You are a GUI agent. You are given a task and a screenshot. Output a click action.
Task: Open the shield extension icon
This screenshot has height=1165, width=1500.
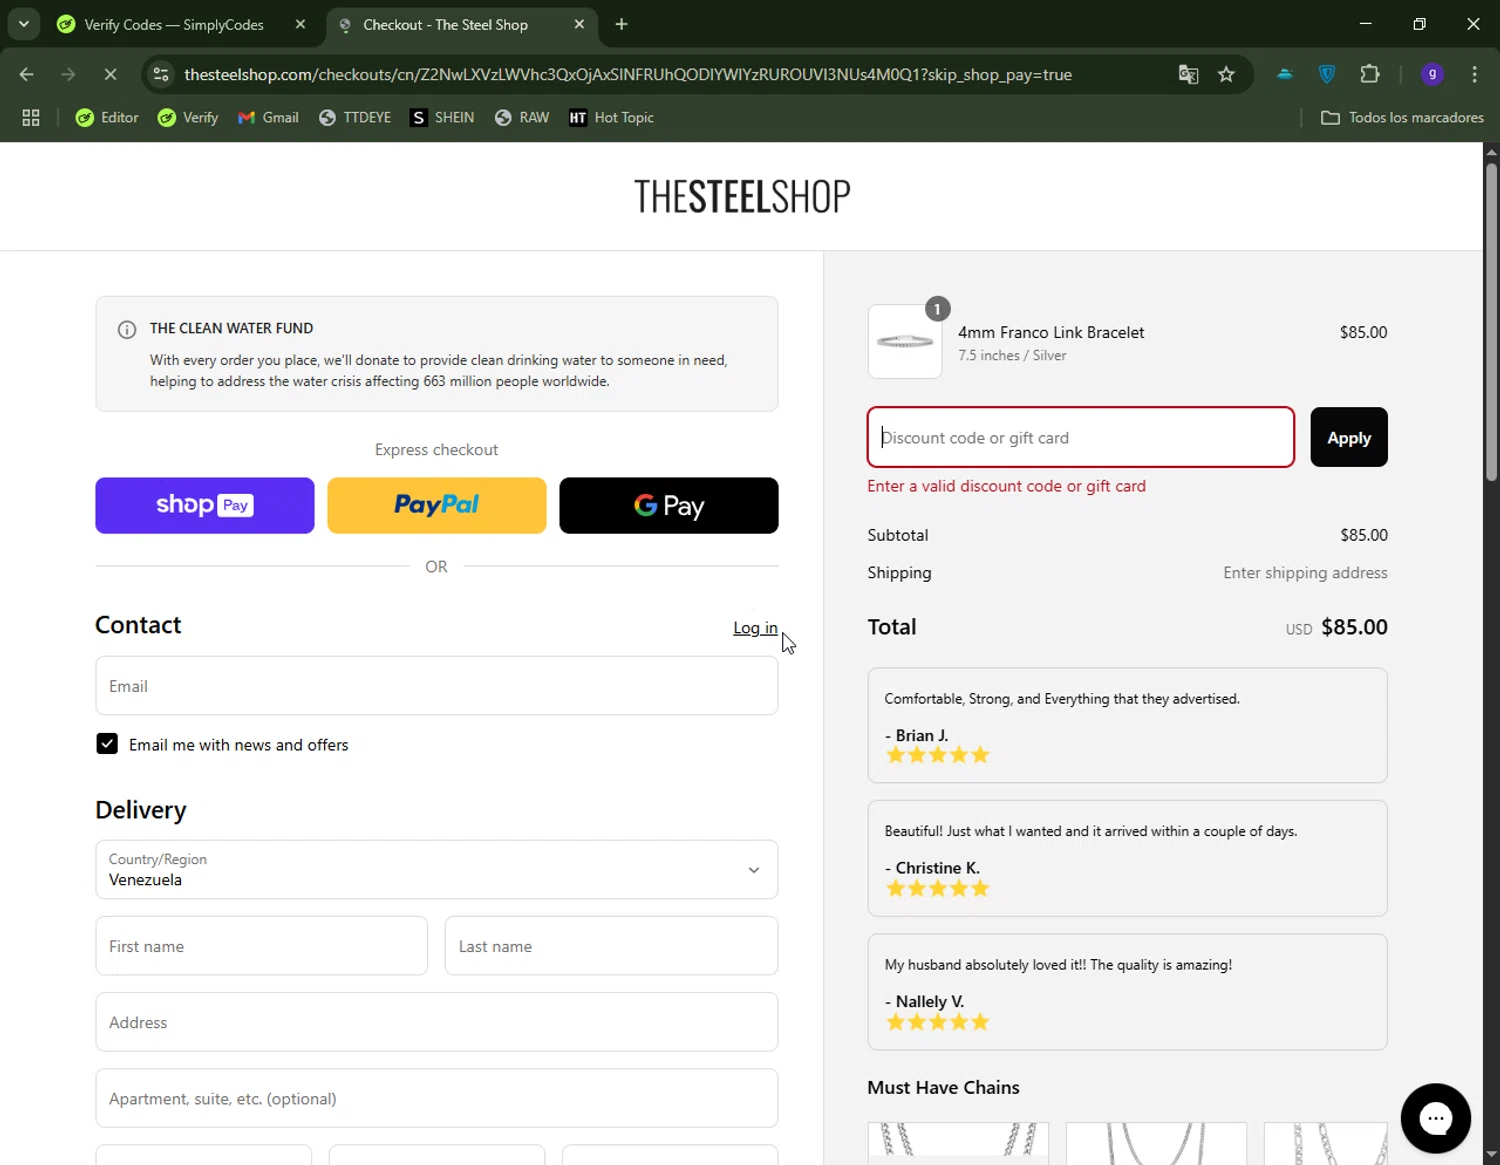pyautogui.click(x=1327, y=74)
